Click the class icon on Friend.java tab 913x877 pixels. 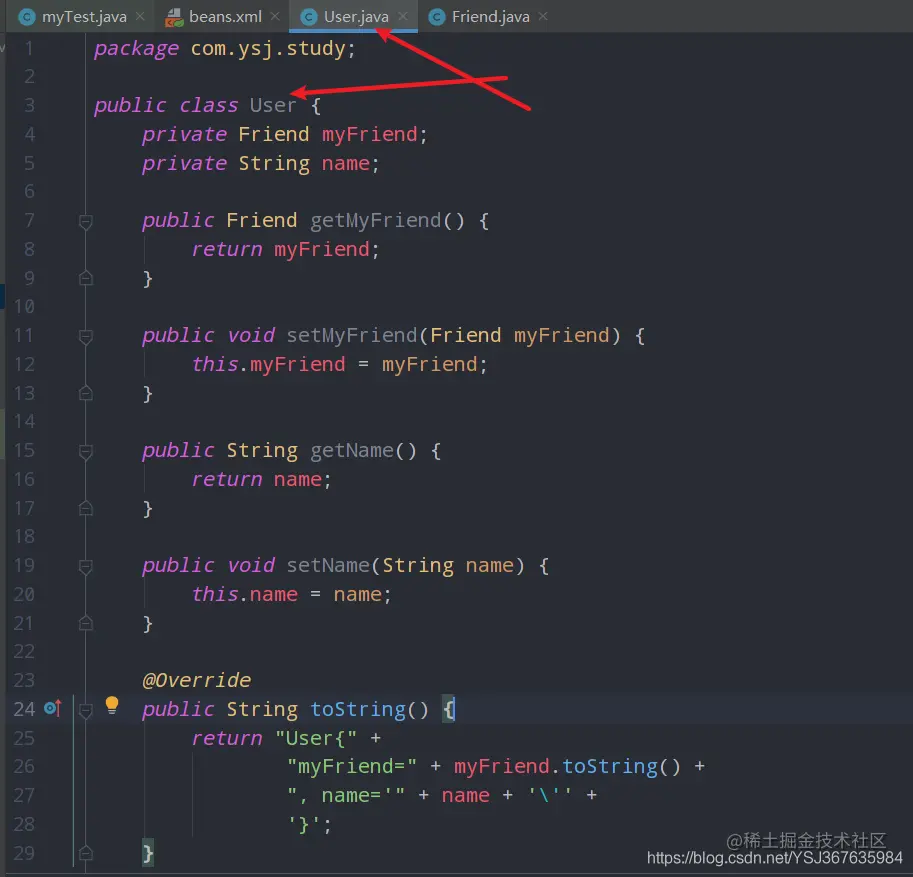point(436,17)
